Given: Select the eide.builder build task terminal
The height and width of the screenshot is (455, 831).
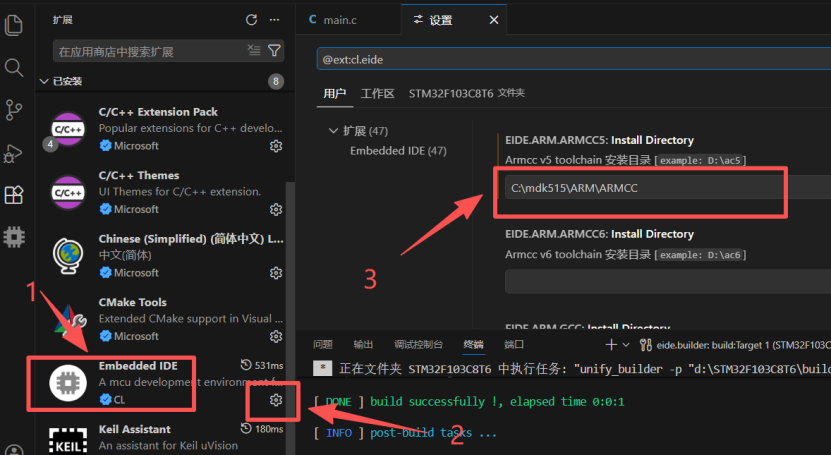Looking at the screenshot, I should [735, 345].
